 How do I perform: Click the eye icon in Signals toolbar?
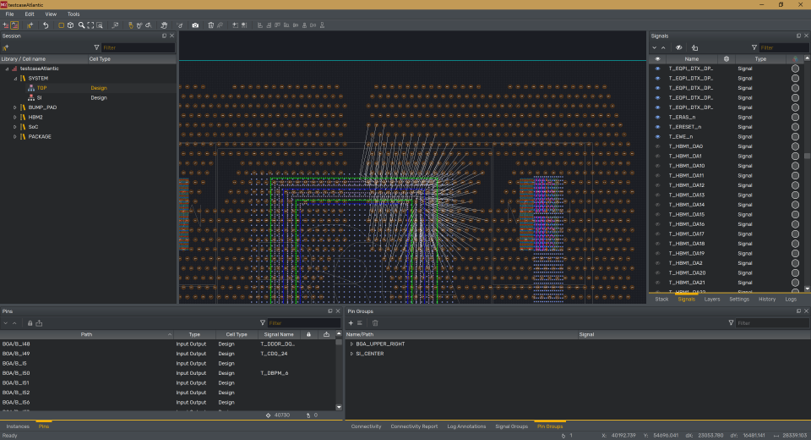679,47
